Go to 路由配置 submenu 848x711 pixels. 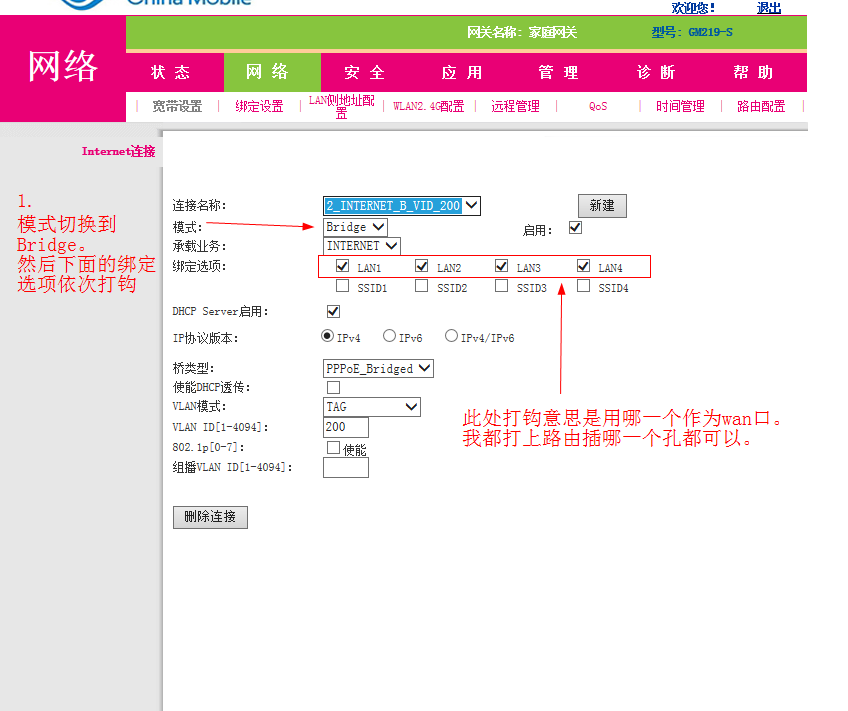[x=761, y=107]
